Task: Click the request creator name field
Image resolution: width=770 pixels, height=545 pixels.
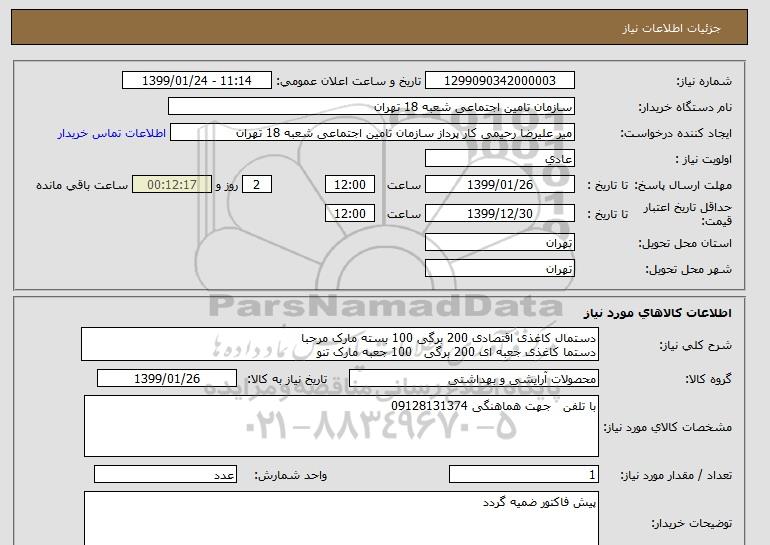Action: click(372, 133)
